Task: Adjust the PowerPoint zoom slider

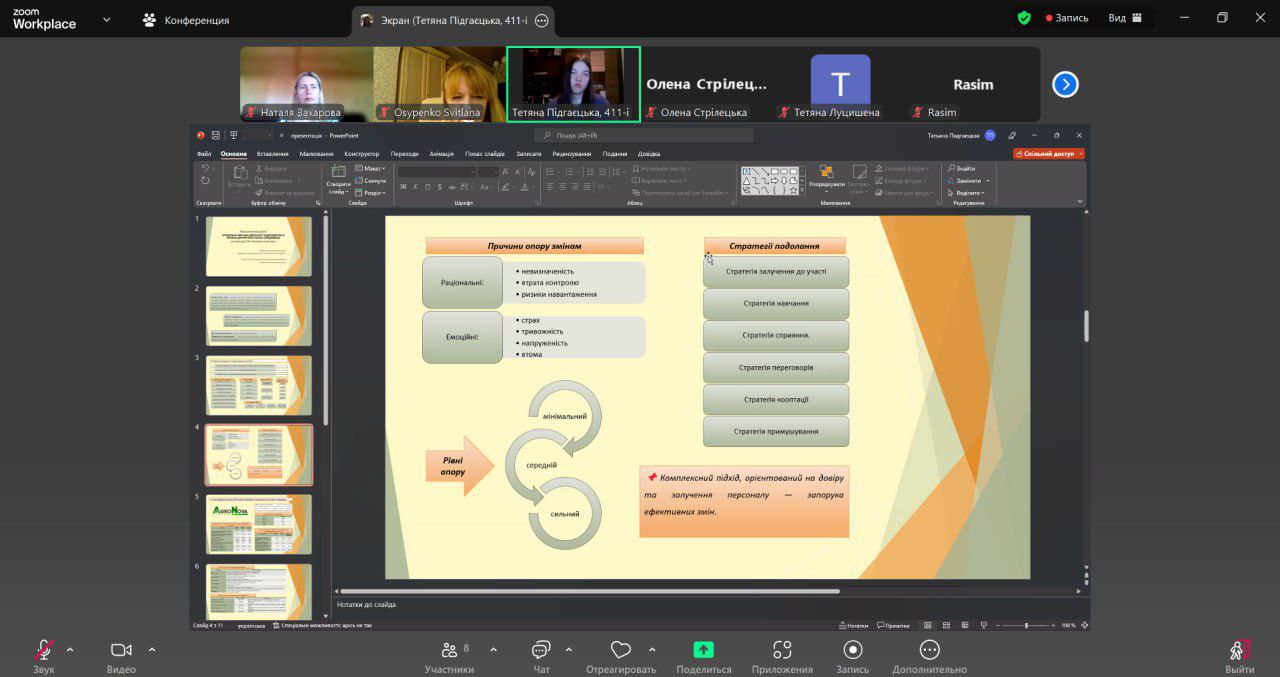Action: [x=1026, y=625]
